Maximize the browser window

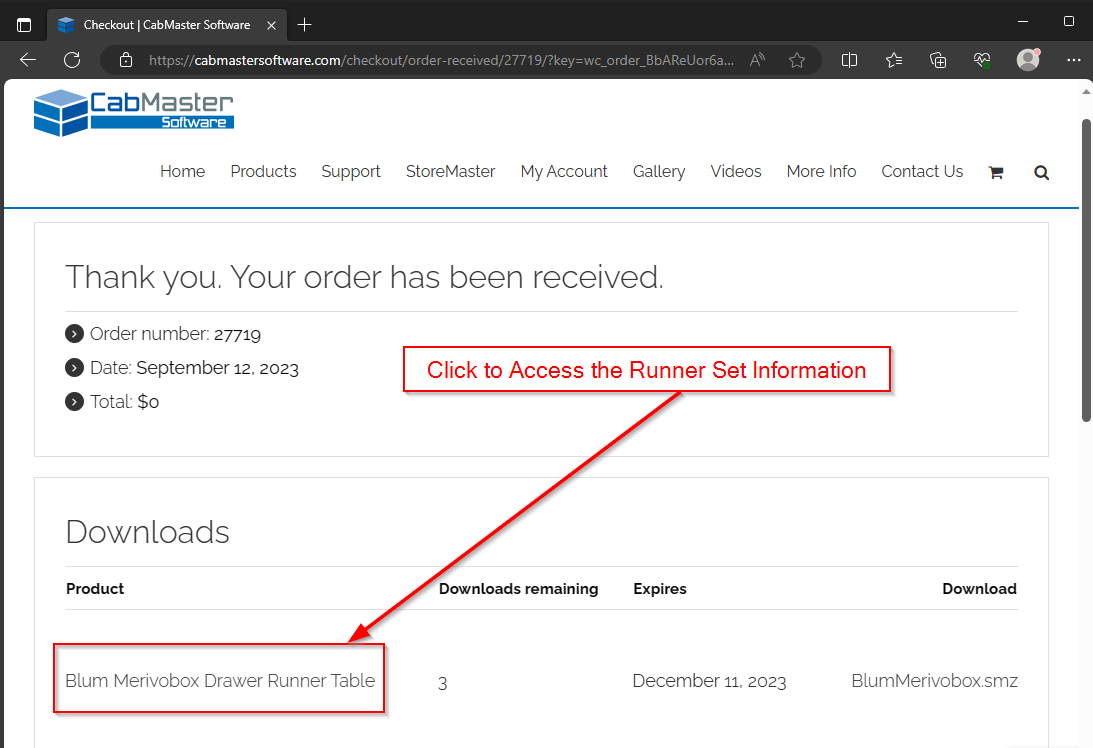coord(1069,22)
